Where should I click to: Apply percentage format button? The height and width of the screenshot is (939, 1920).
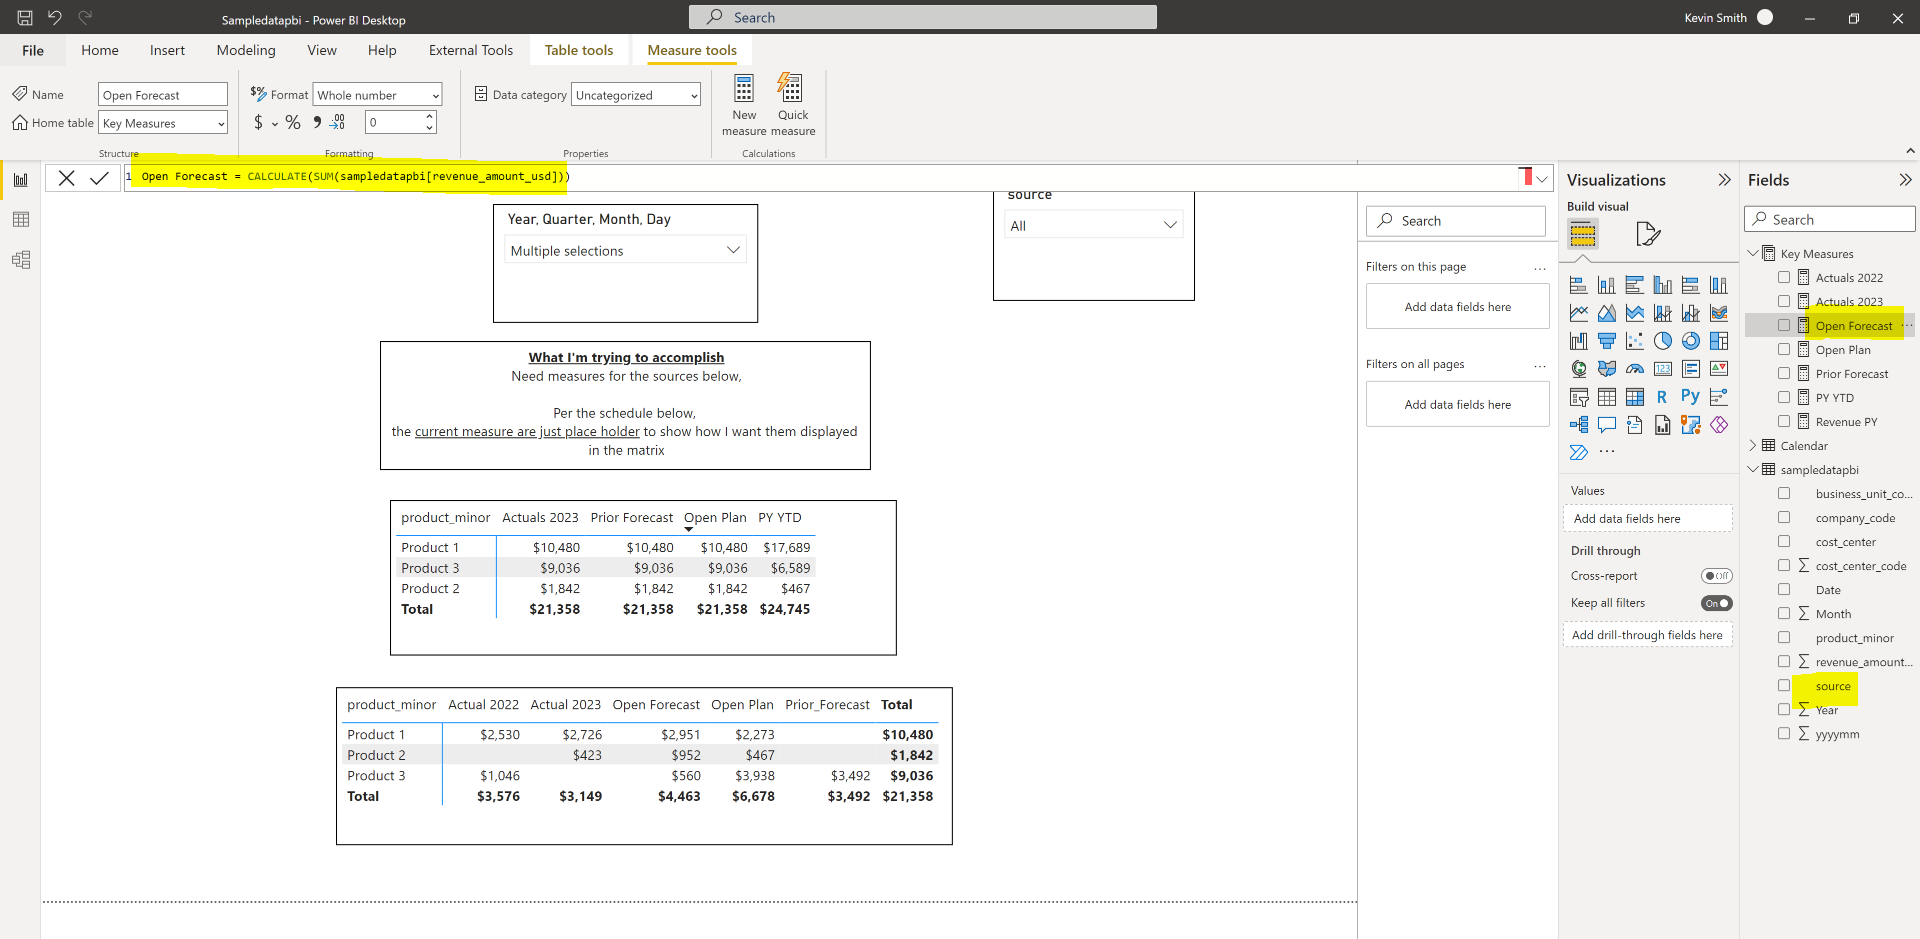pos(293,122)
